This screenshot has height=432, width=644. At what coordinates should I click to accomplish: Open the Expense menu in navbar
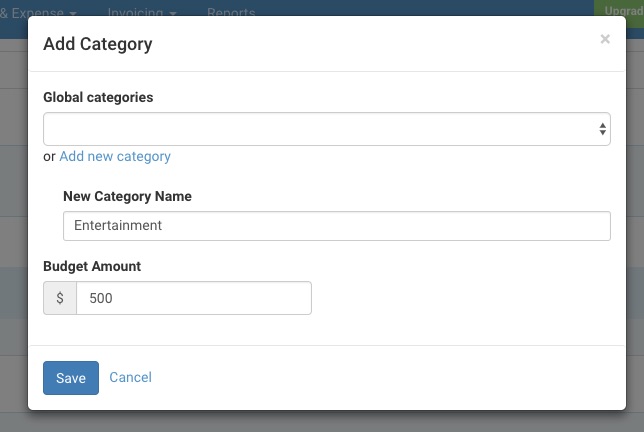coord(38,12)
